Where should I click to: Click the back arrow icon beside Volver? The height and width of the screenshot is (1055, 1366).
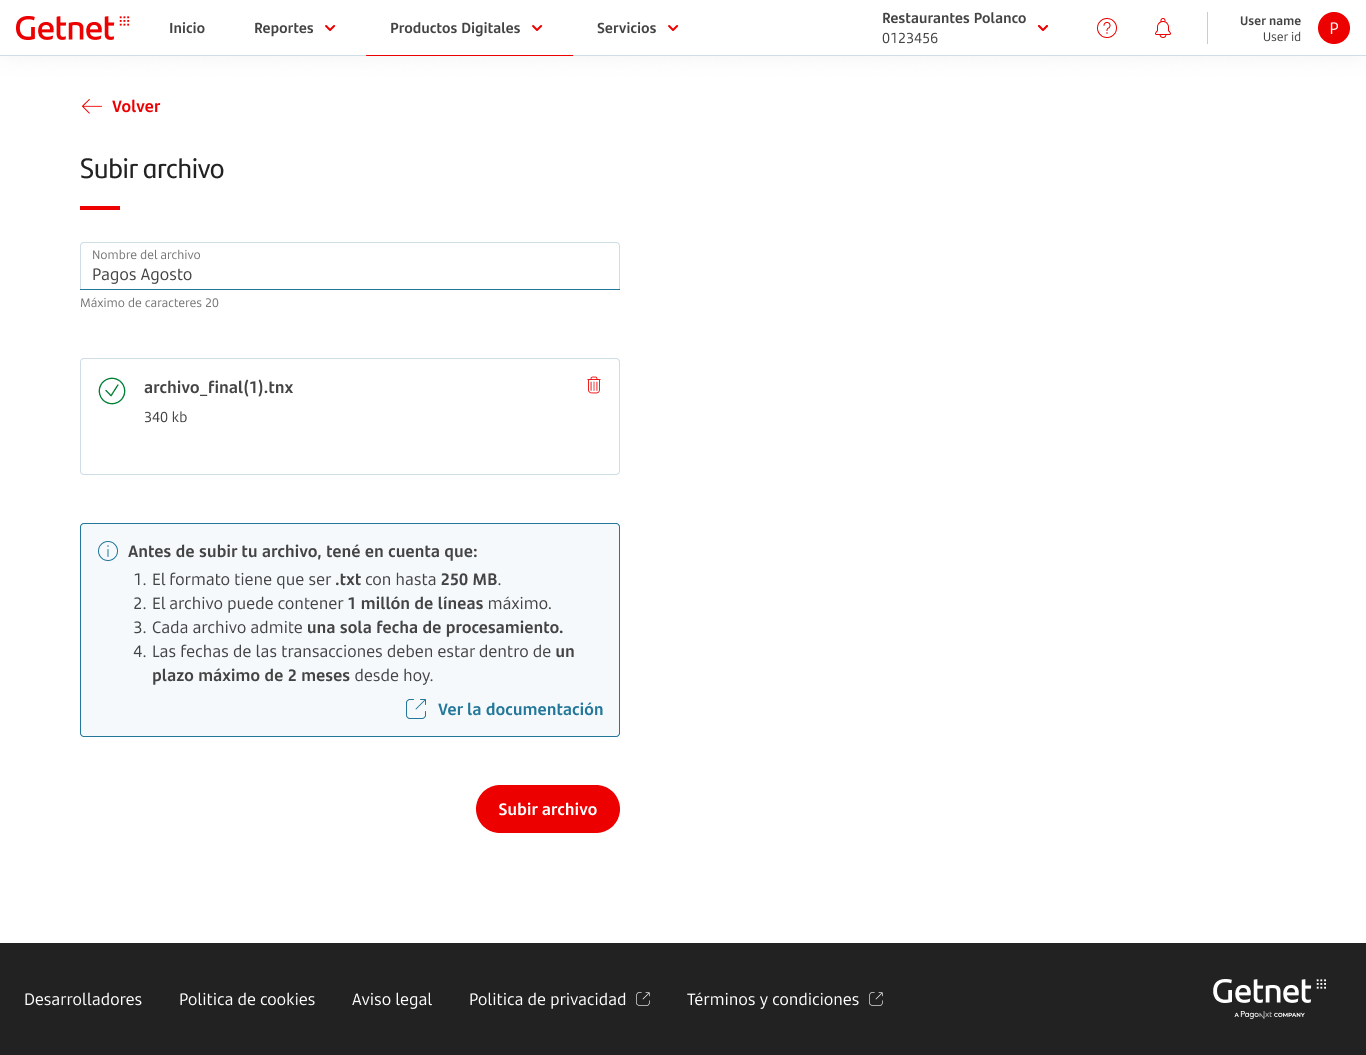pyautogui.click(x=92, y=106)
